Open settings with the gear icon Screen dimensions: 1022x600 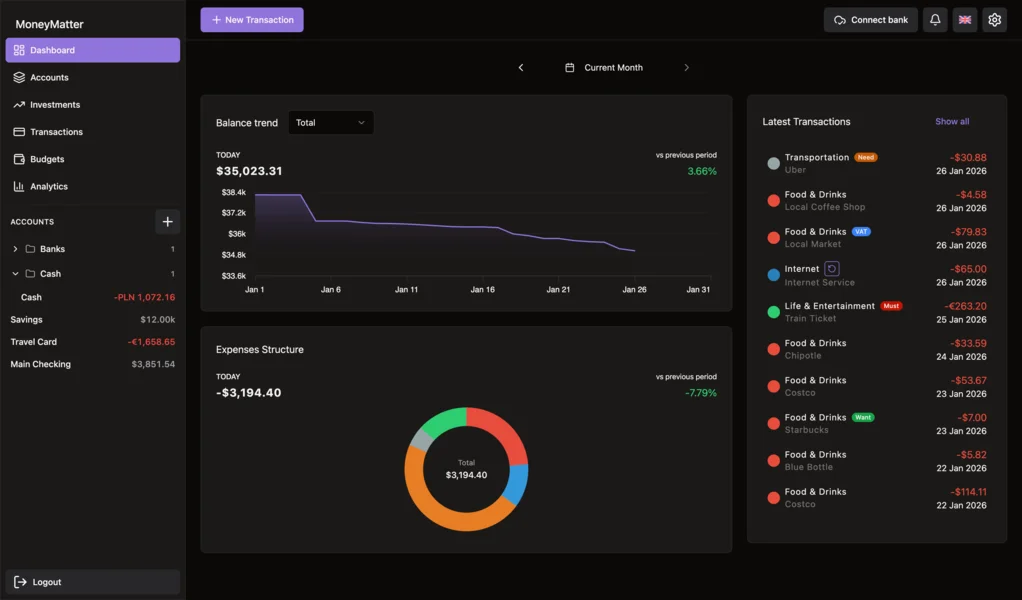coord(994,19)
